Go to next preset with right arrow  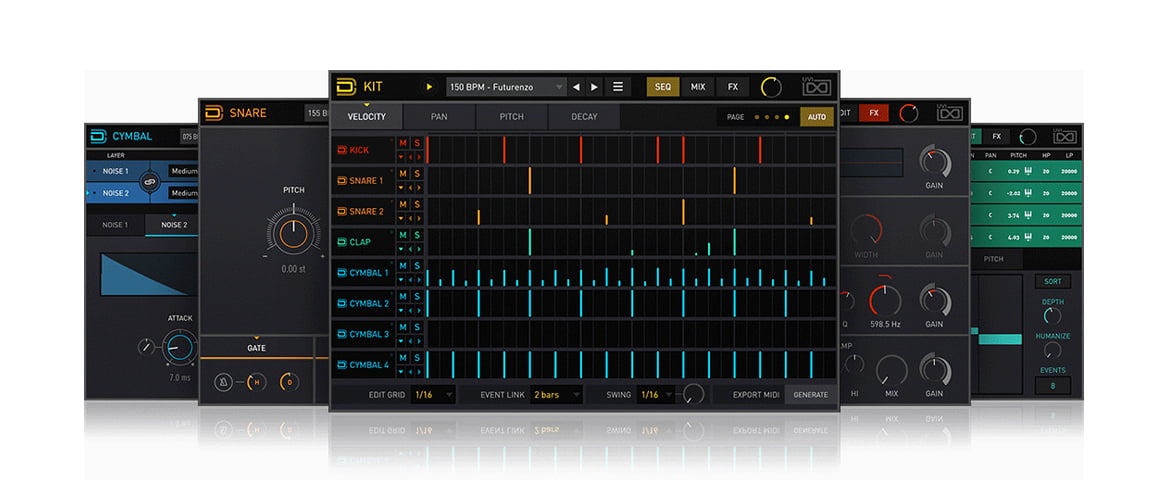coord(594,87)
